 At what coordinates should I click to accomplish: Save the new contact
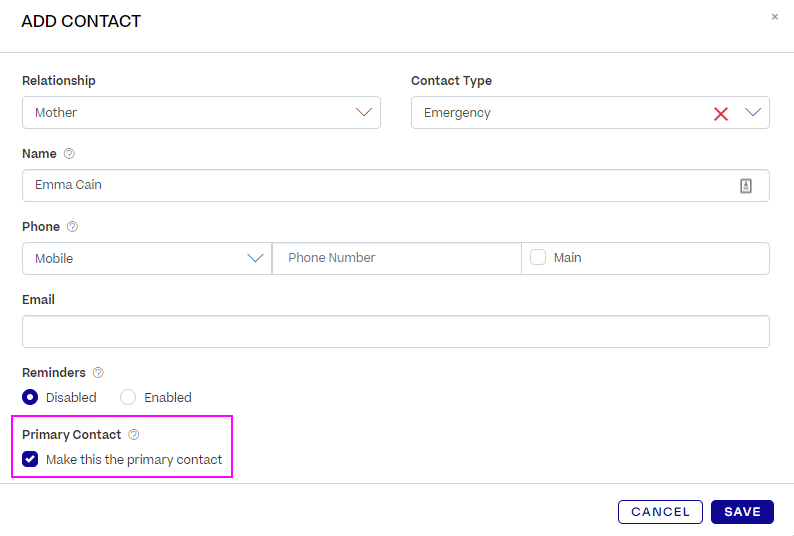(742, 512)
